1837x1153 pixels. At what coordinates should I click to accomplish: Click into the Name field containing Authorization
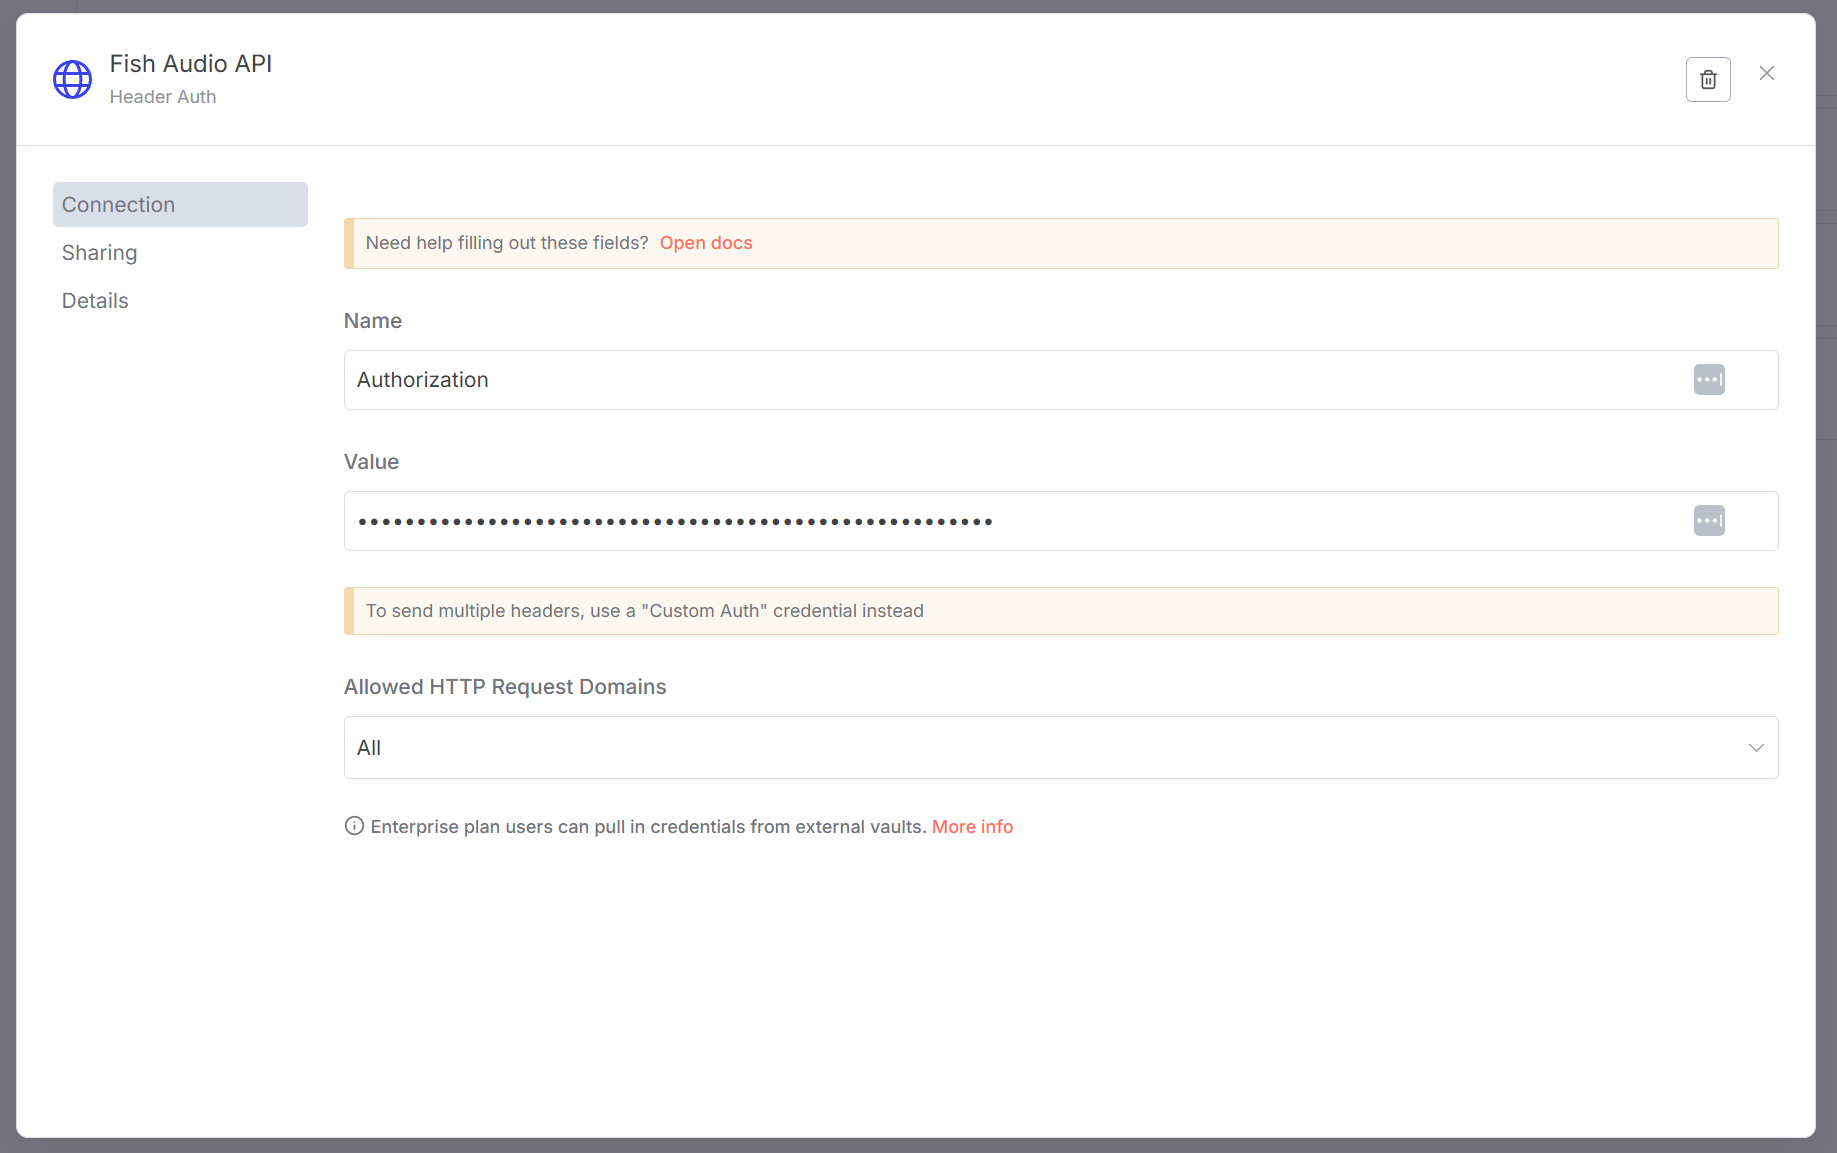pos(1000,380)
